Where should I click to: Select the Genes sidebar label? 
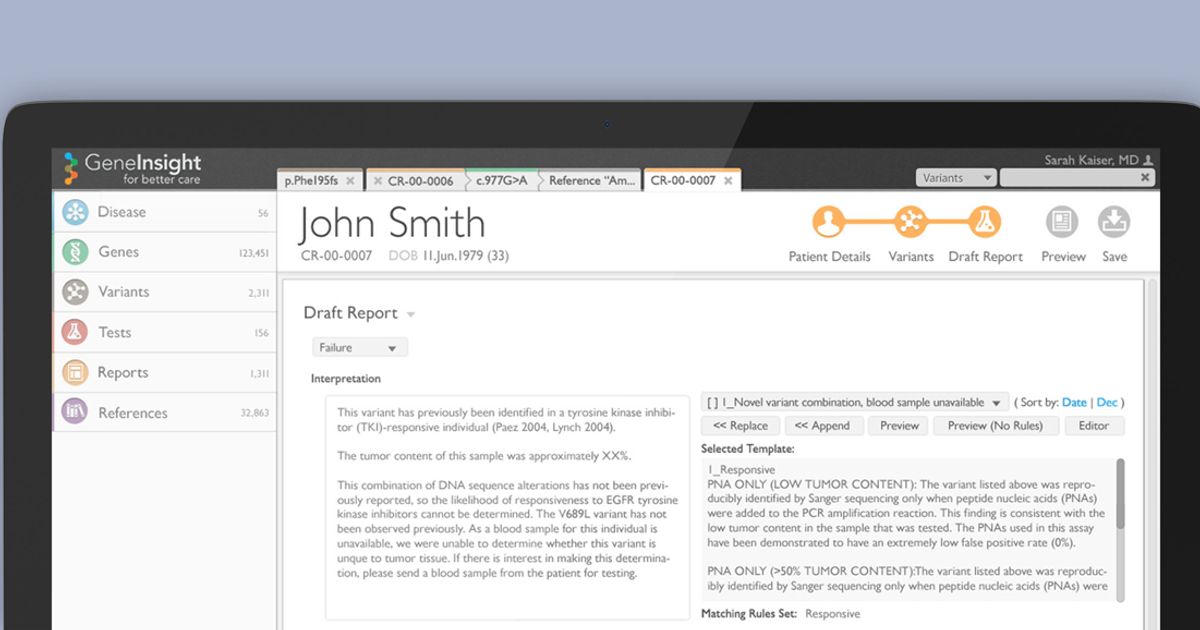118,252
